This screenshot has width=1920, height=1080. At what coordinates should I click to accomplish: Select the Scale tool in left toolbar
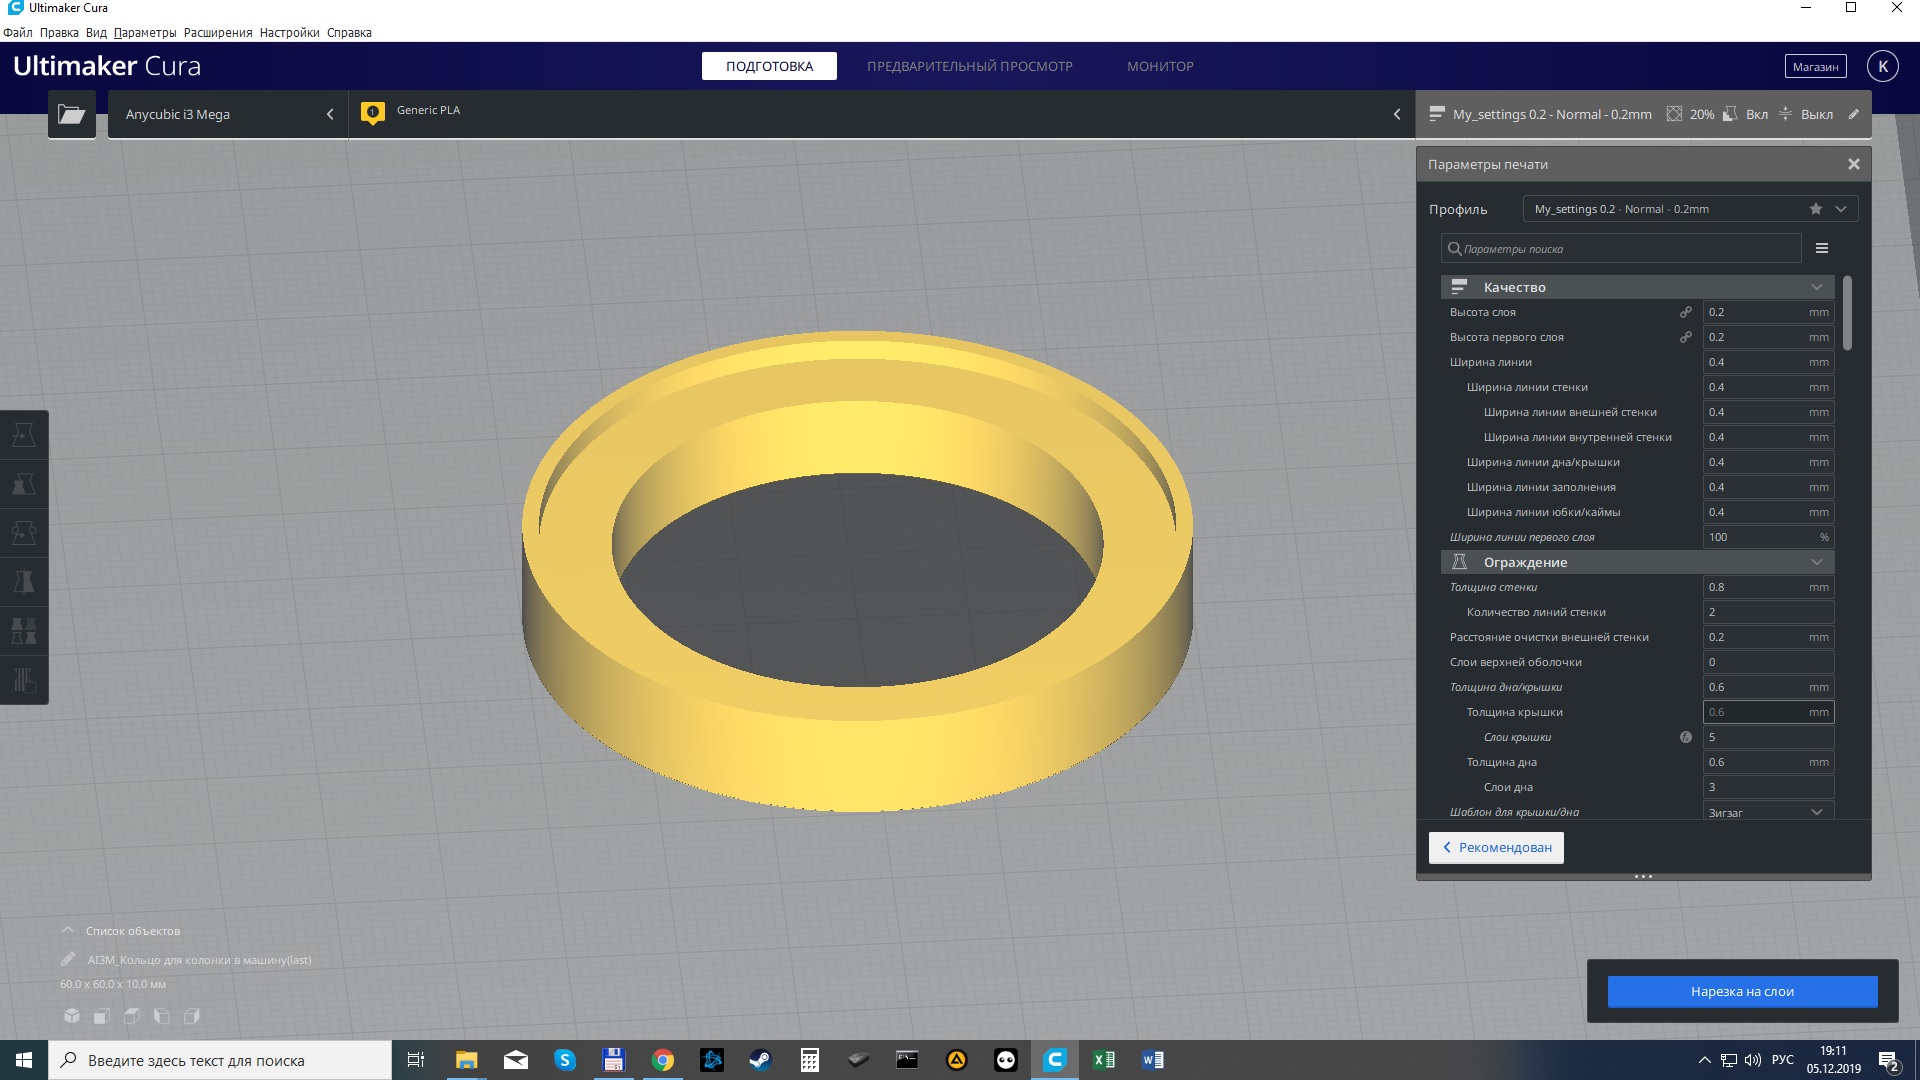[x=24, y=485]
